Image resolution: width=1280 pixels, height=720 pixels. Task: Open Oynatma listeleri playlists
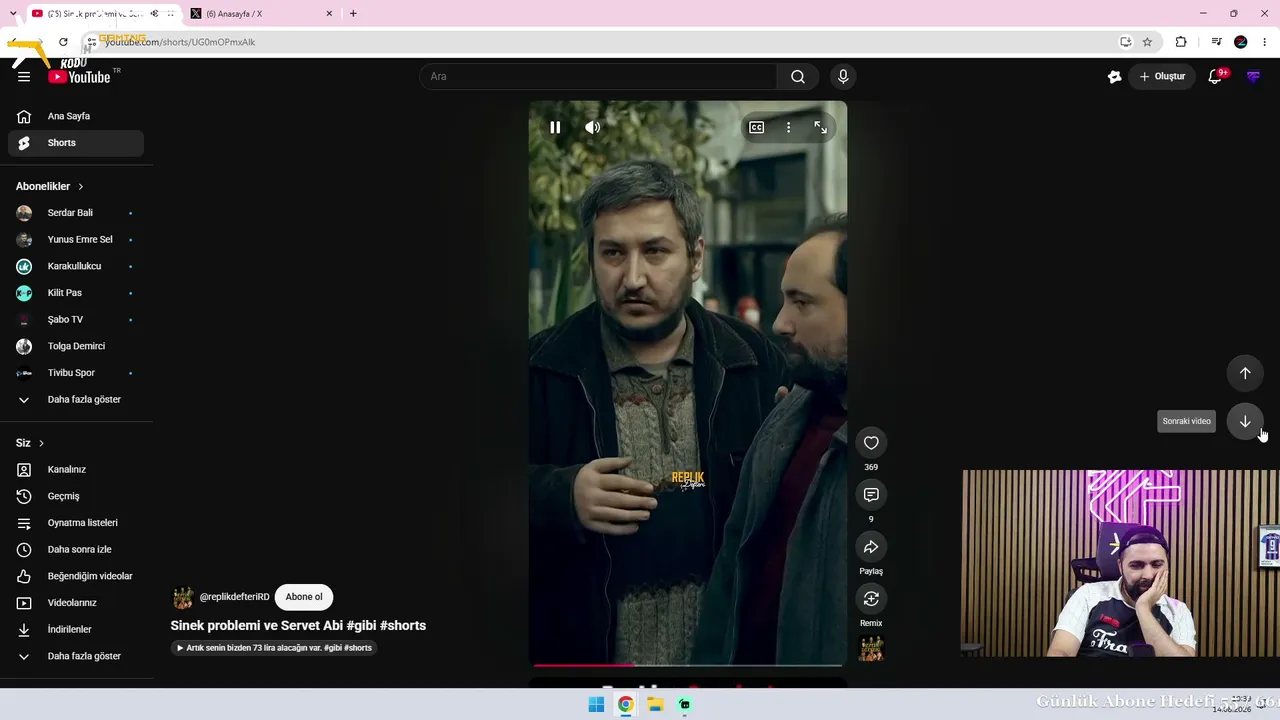[x=76, y=523]
